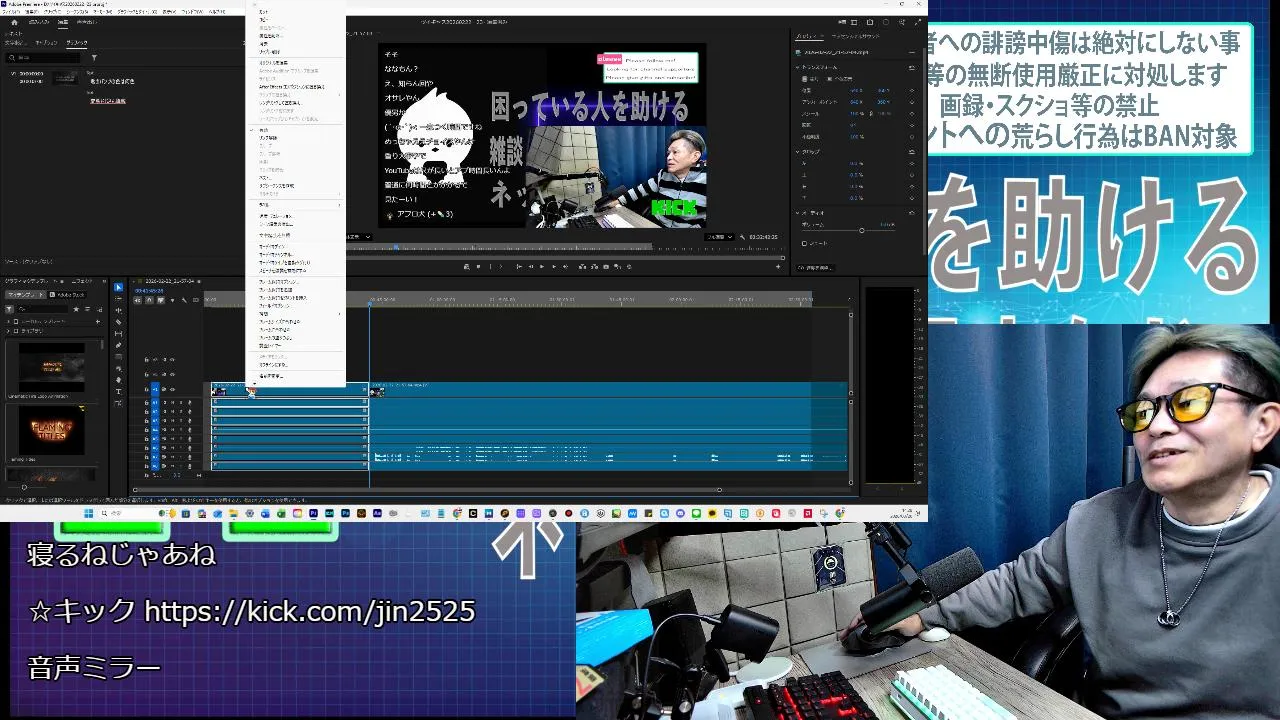Open the Program monitor button editor plus

point(778,267)
